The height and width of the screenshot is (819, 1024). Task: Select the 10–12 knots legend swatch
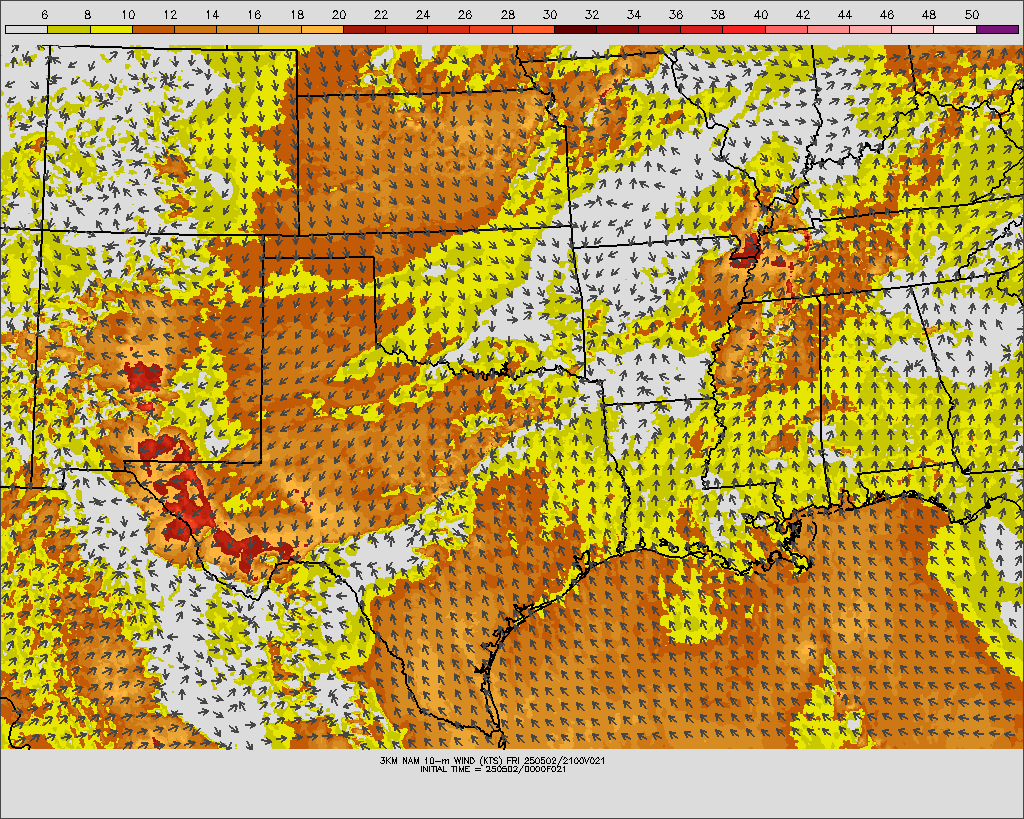pos(153,29)
